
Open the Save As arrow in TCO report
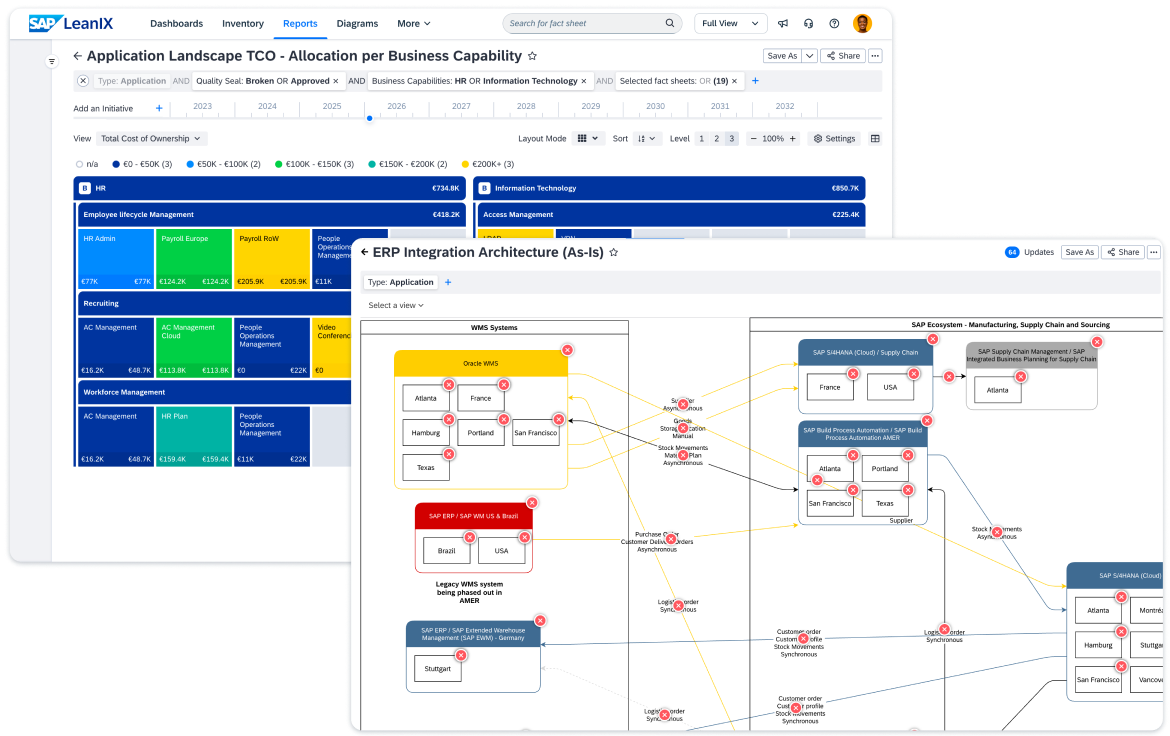810,56
